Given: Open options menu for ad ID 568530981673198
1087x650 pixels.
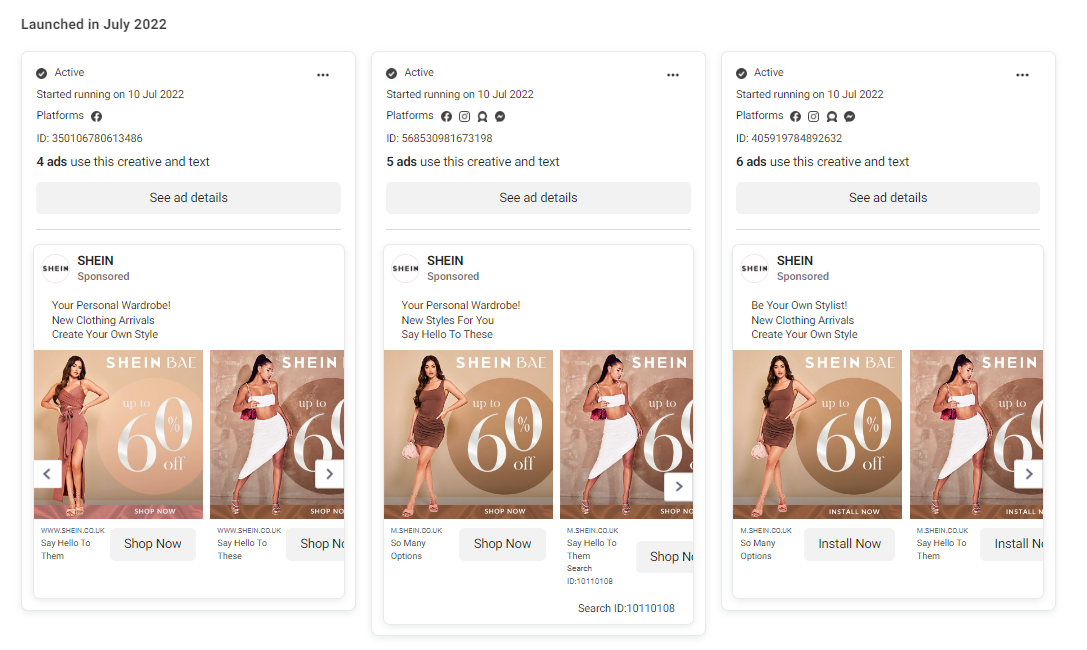Looking at the screenshot, I should [x=673, y=75].
